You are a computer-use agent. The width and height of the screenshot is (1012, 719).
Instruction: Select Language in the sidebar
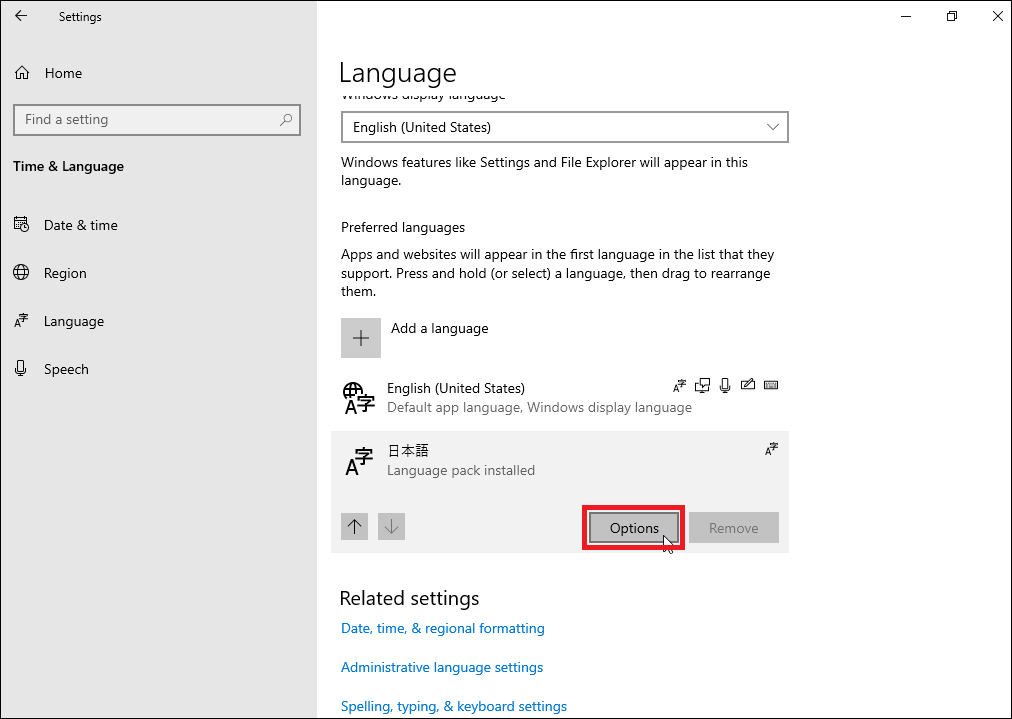click(73, 321)
